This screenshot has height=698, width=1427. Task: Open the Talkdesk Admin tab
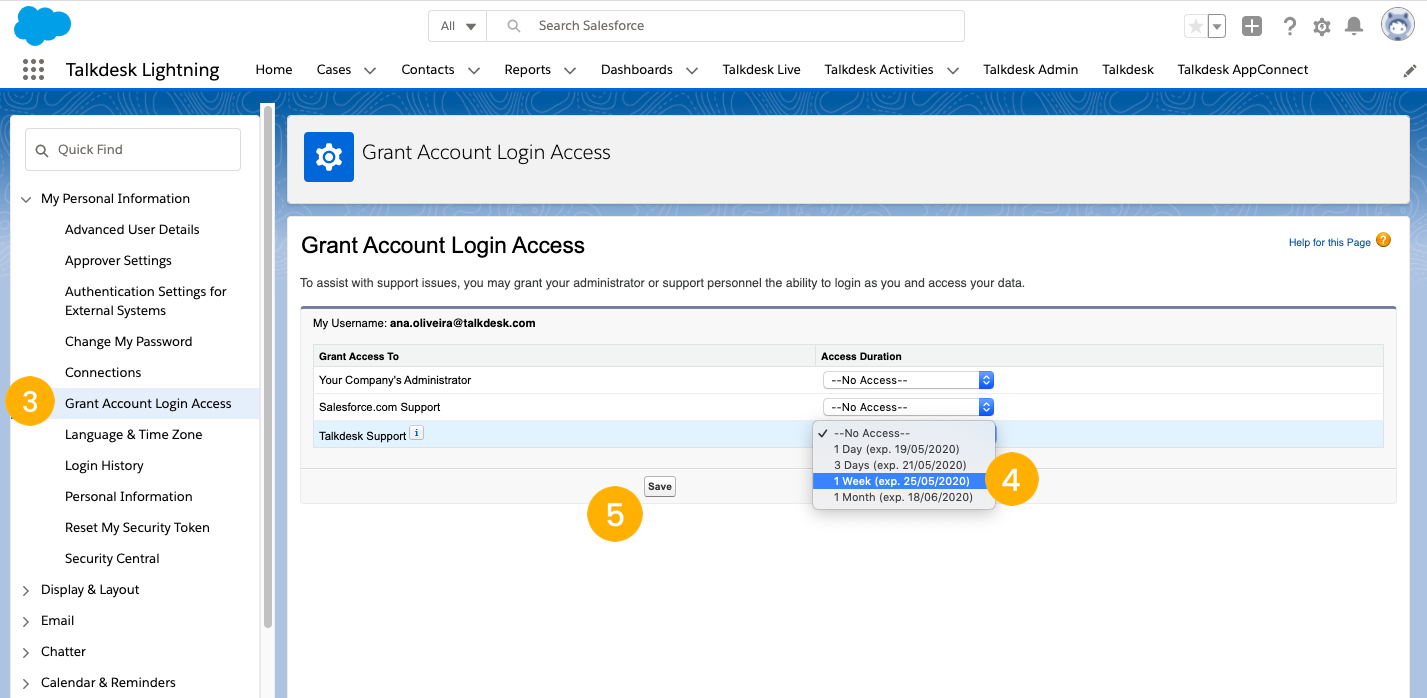tap(1030, 69)
